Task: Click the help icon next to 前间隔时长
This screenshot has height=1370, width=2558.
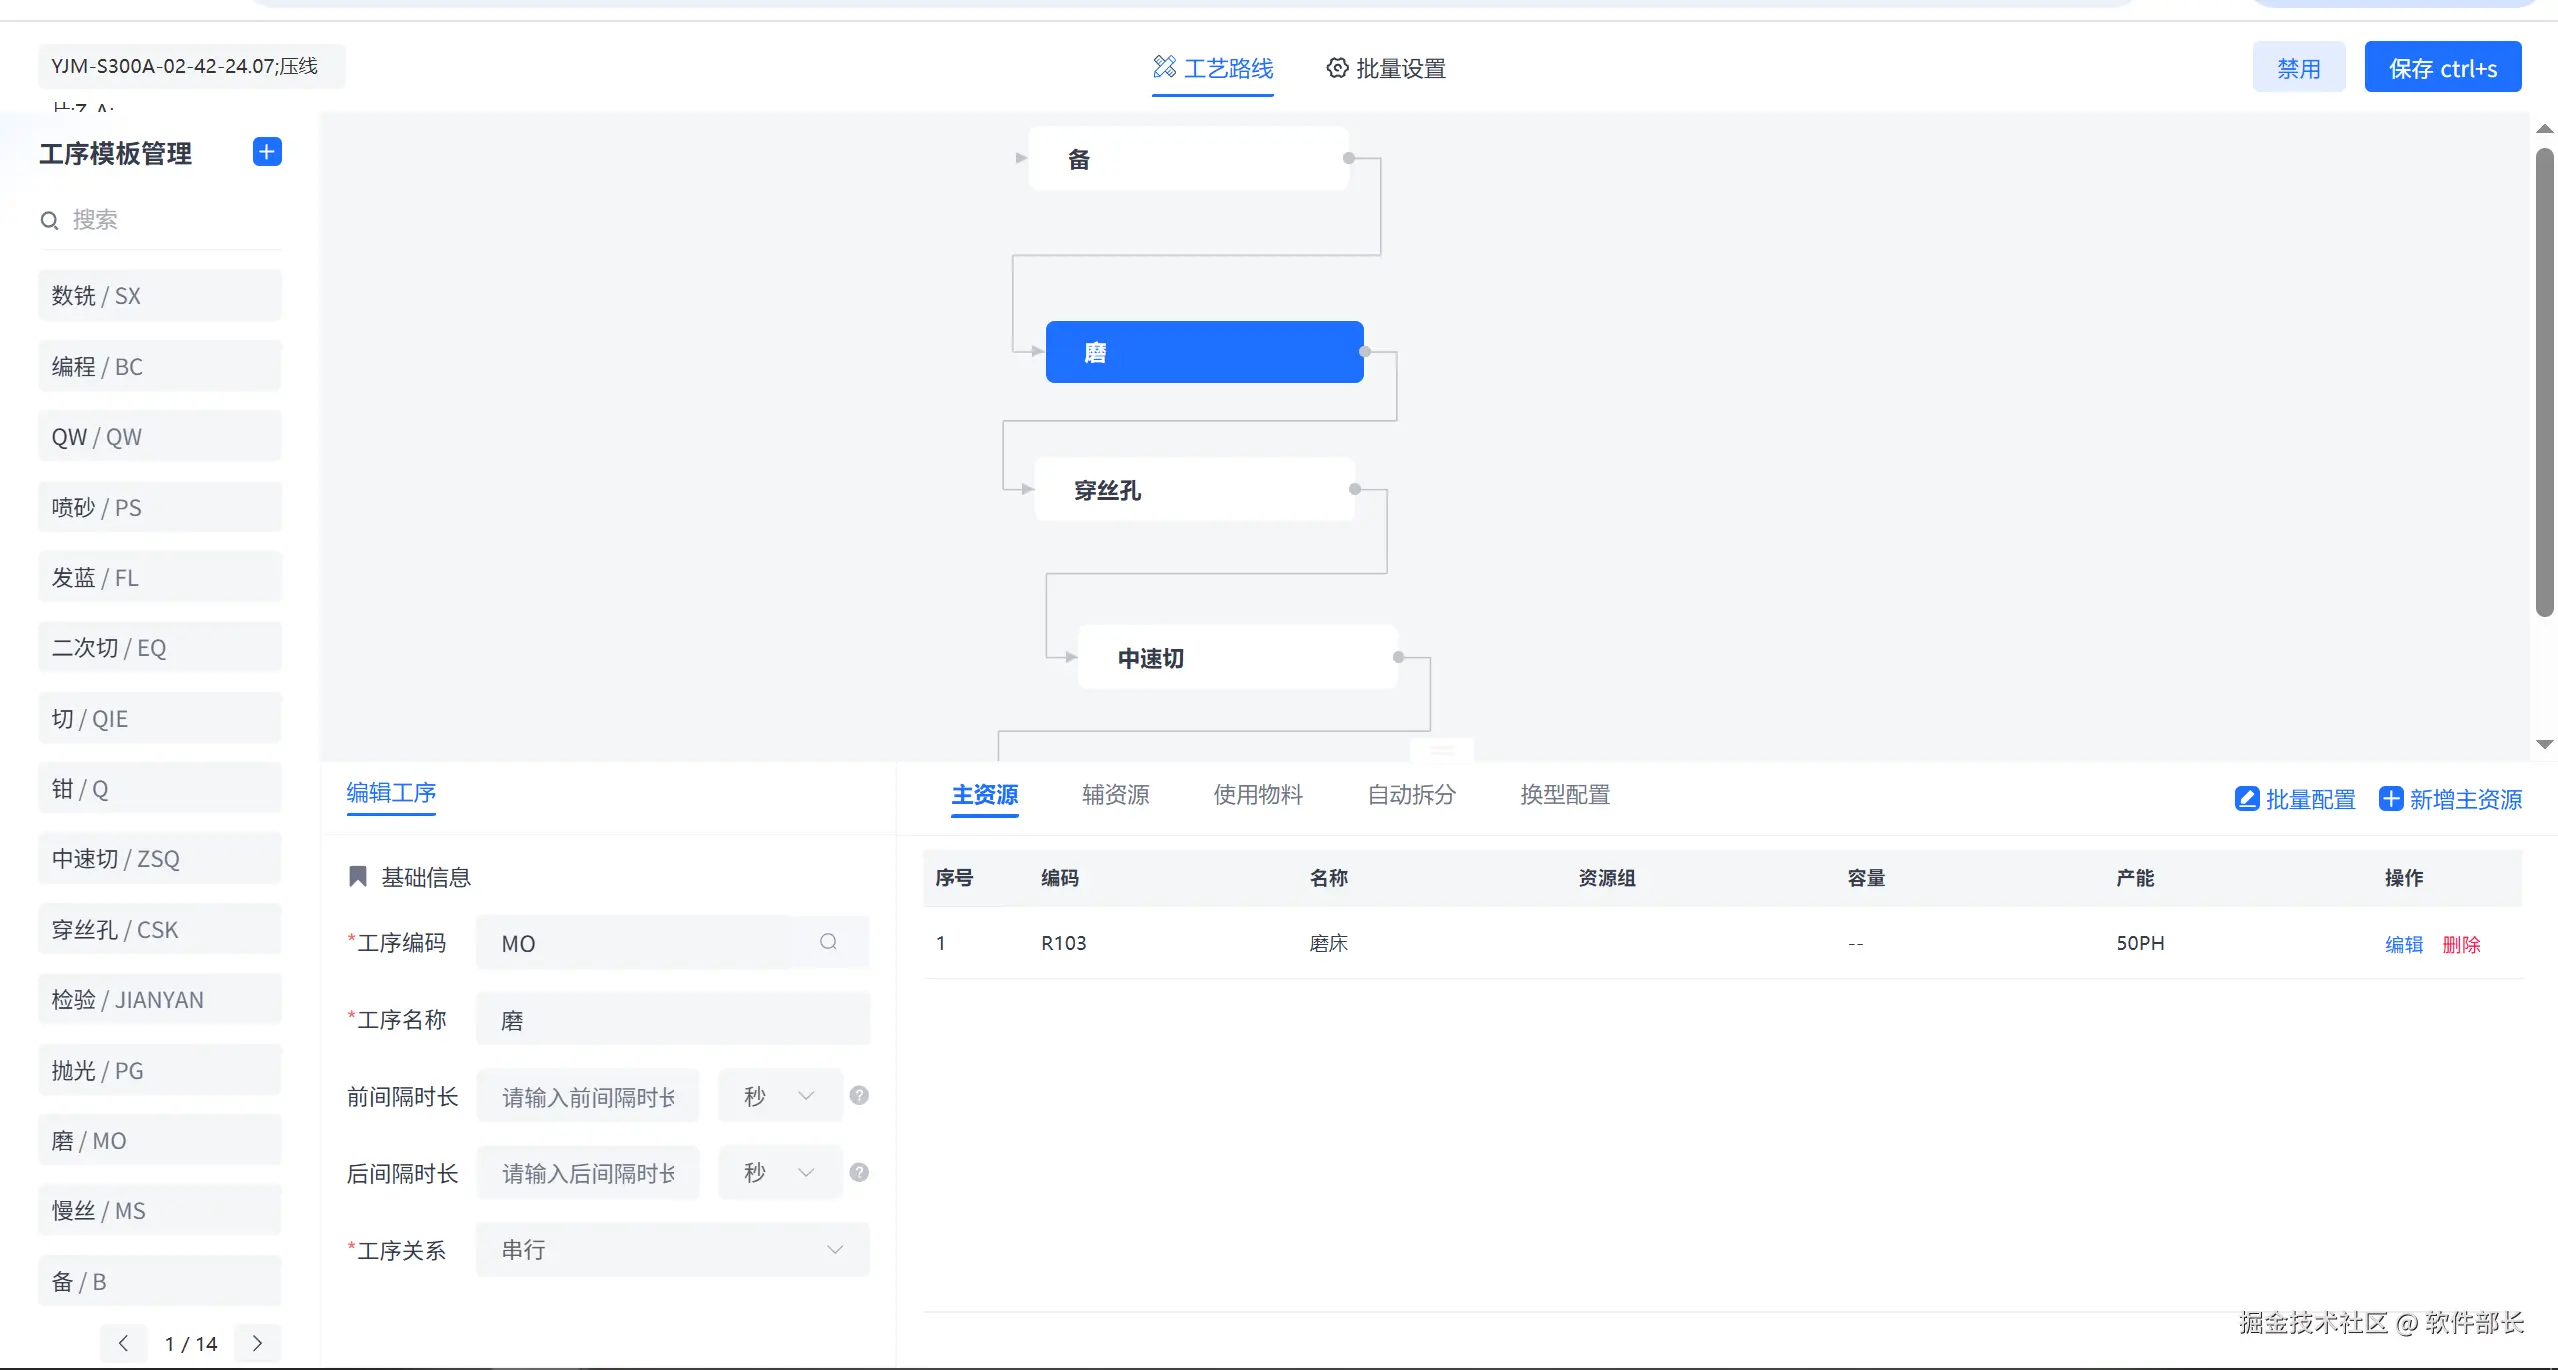Action: 859,1096
